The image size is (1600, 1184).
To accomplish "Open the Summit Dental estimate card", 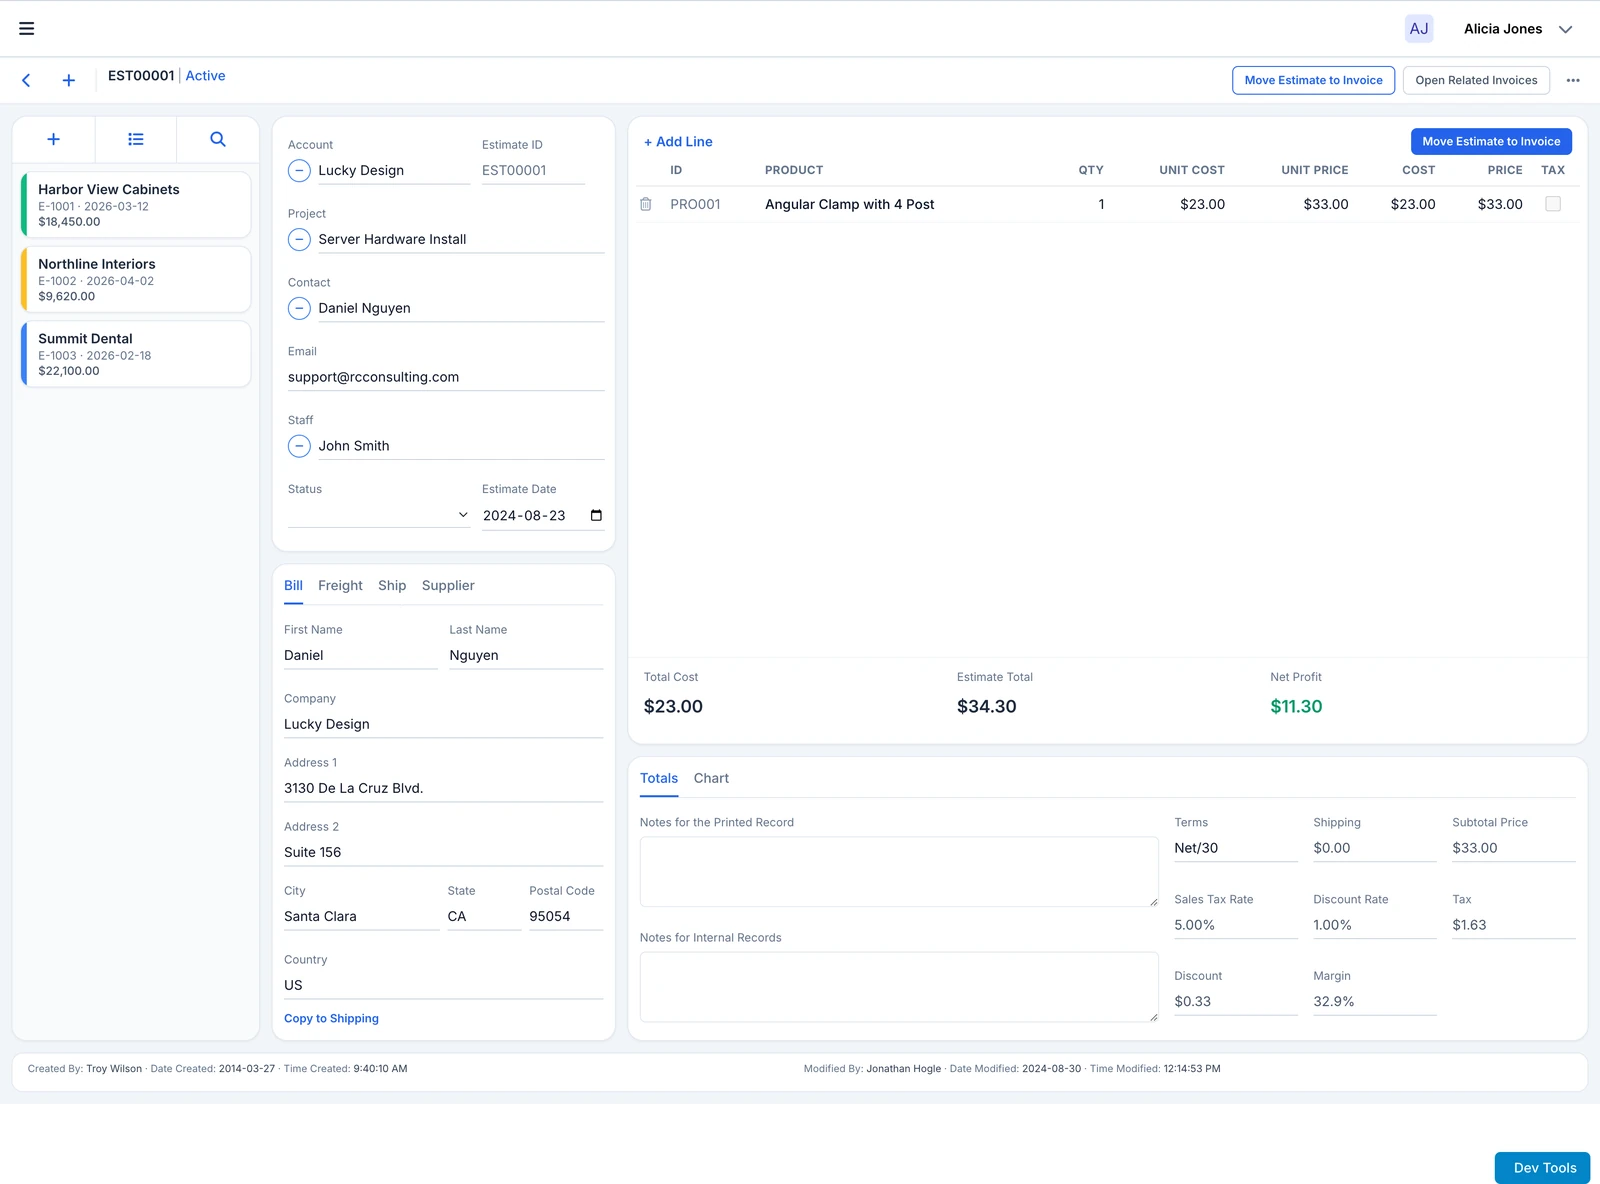I will pos(136,354).
